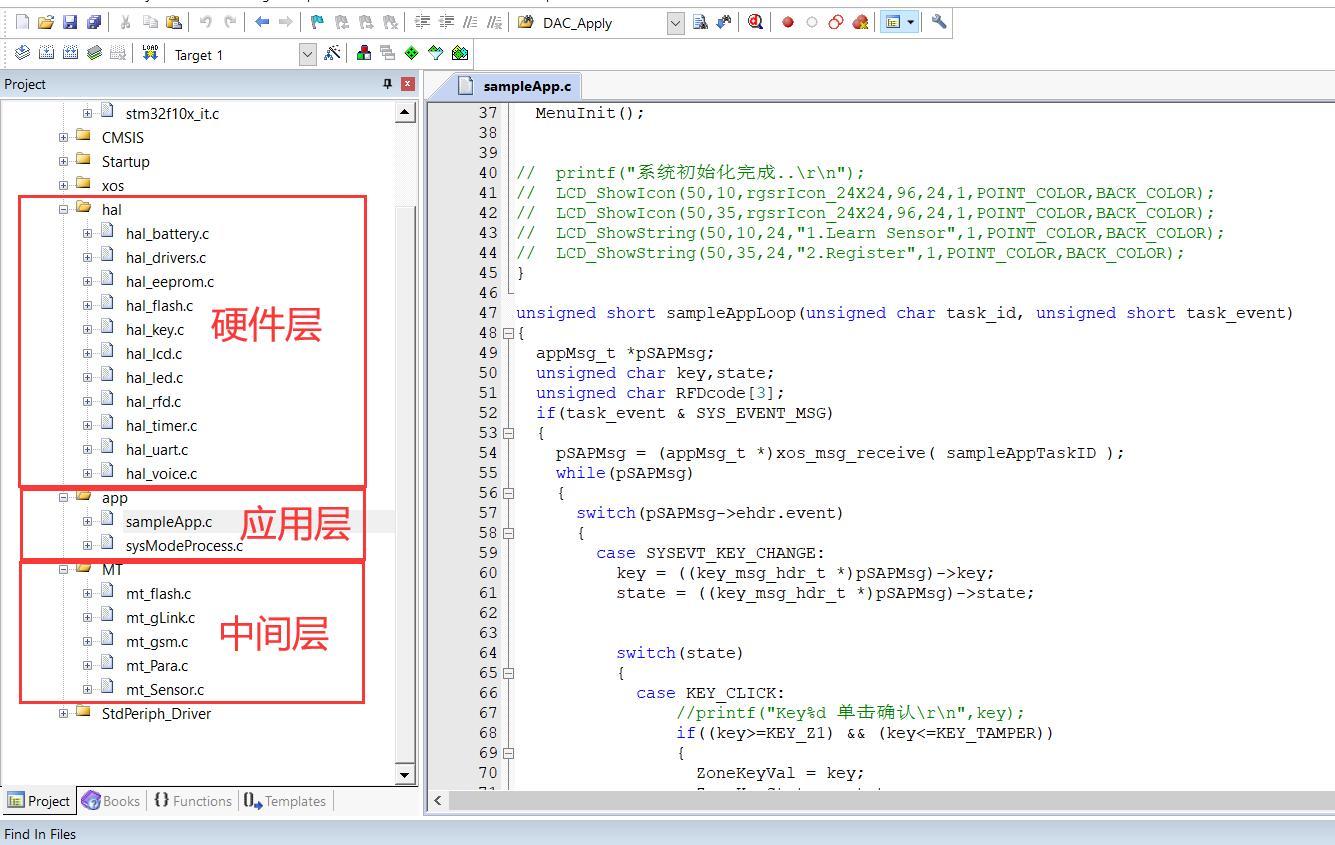Download code to flash using LOAD

(x=150, y=53)
